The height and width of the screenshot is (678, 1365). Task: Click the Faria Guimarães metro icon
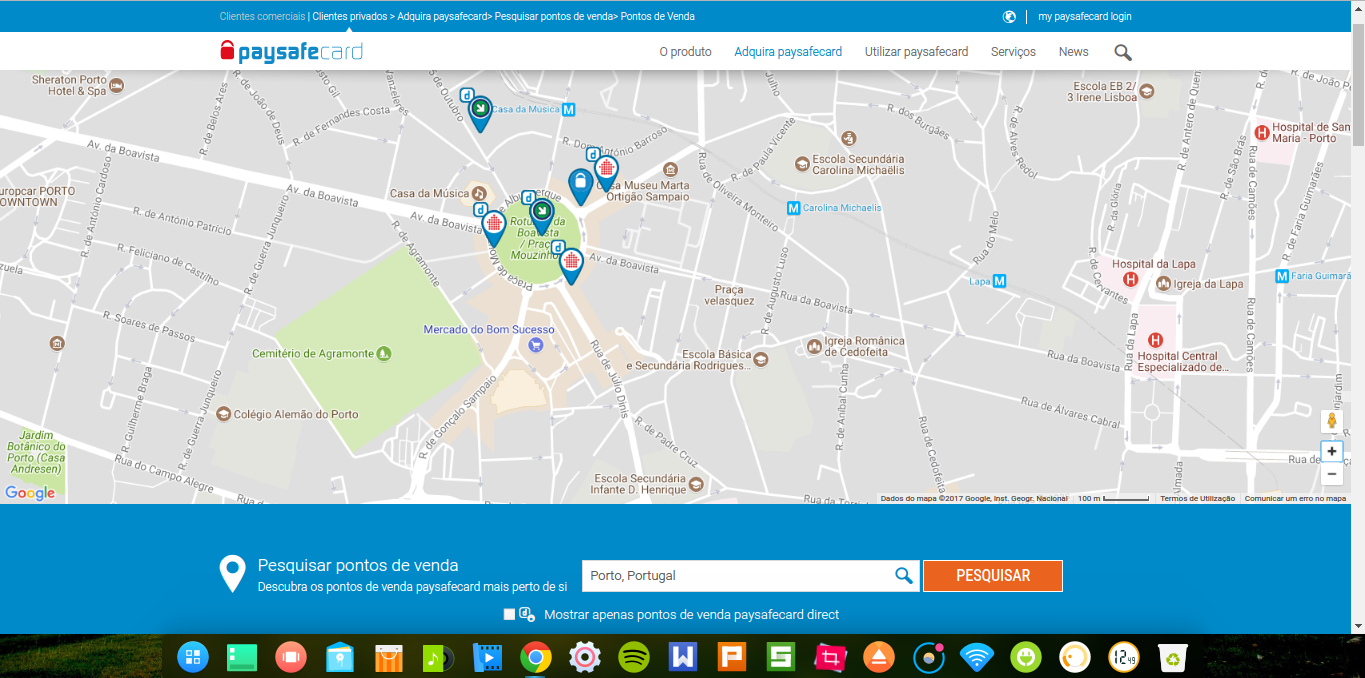pos(1282,276)
